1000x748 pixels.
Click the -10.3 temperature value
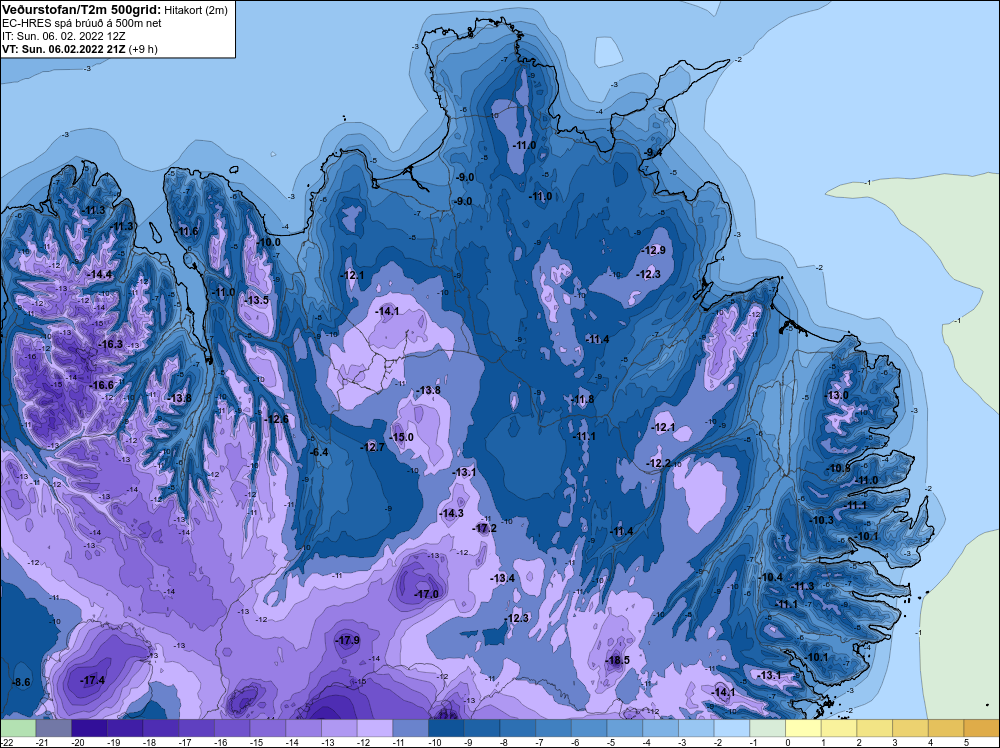tap(821, 520)
